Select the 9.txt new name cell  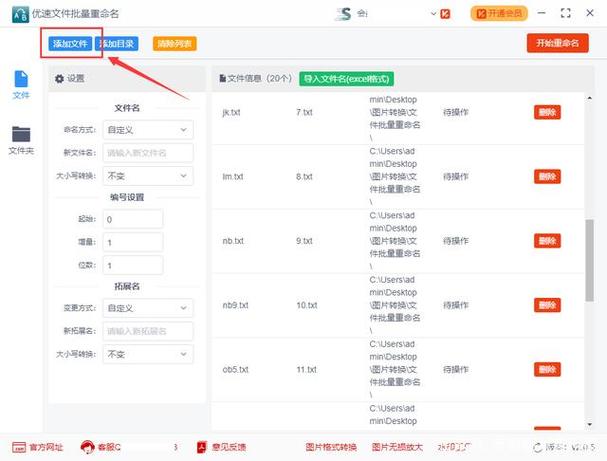304,241
